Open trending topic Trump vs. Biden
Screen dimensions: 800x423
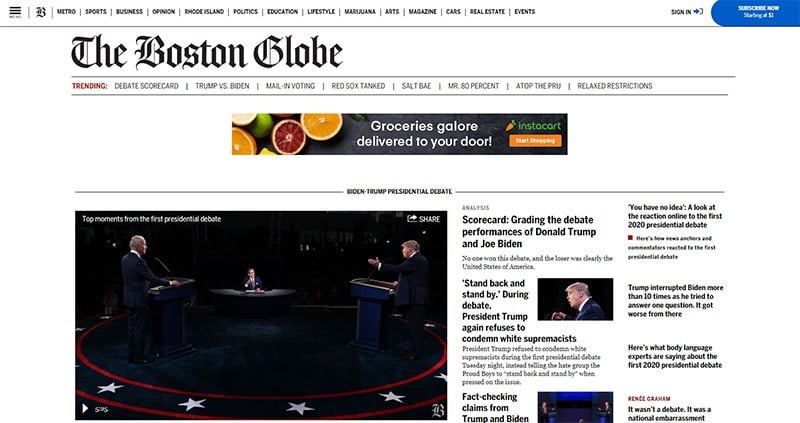point(222,86)
